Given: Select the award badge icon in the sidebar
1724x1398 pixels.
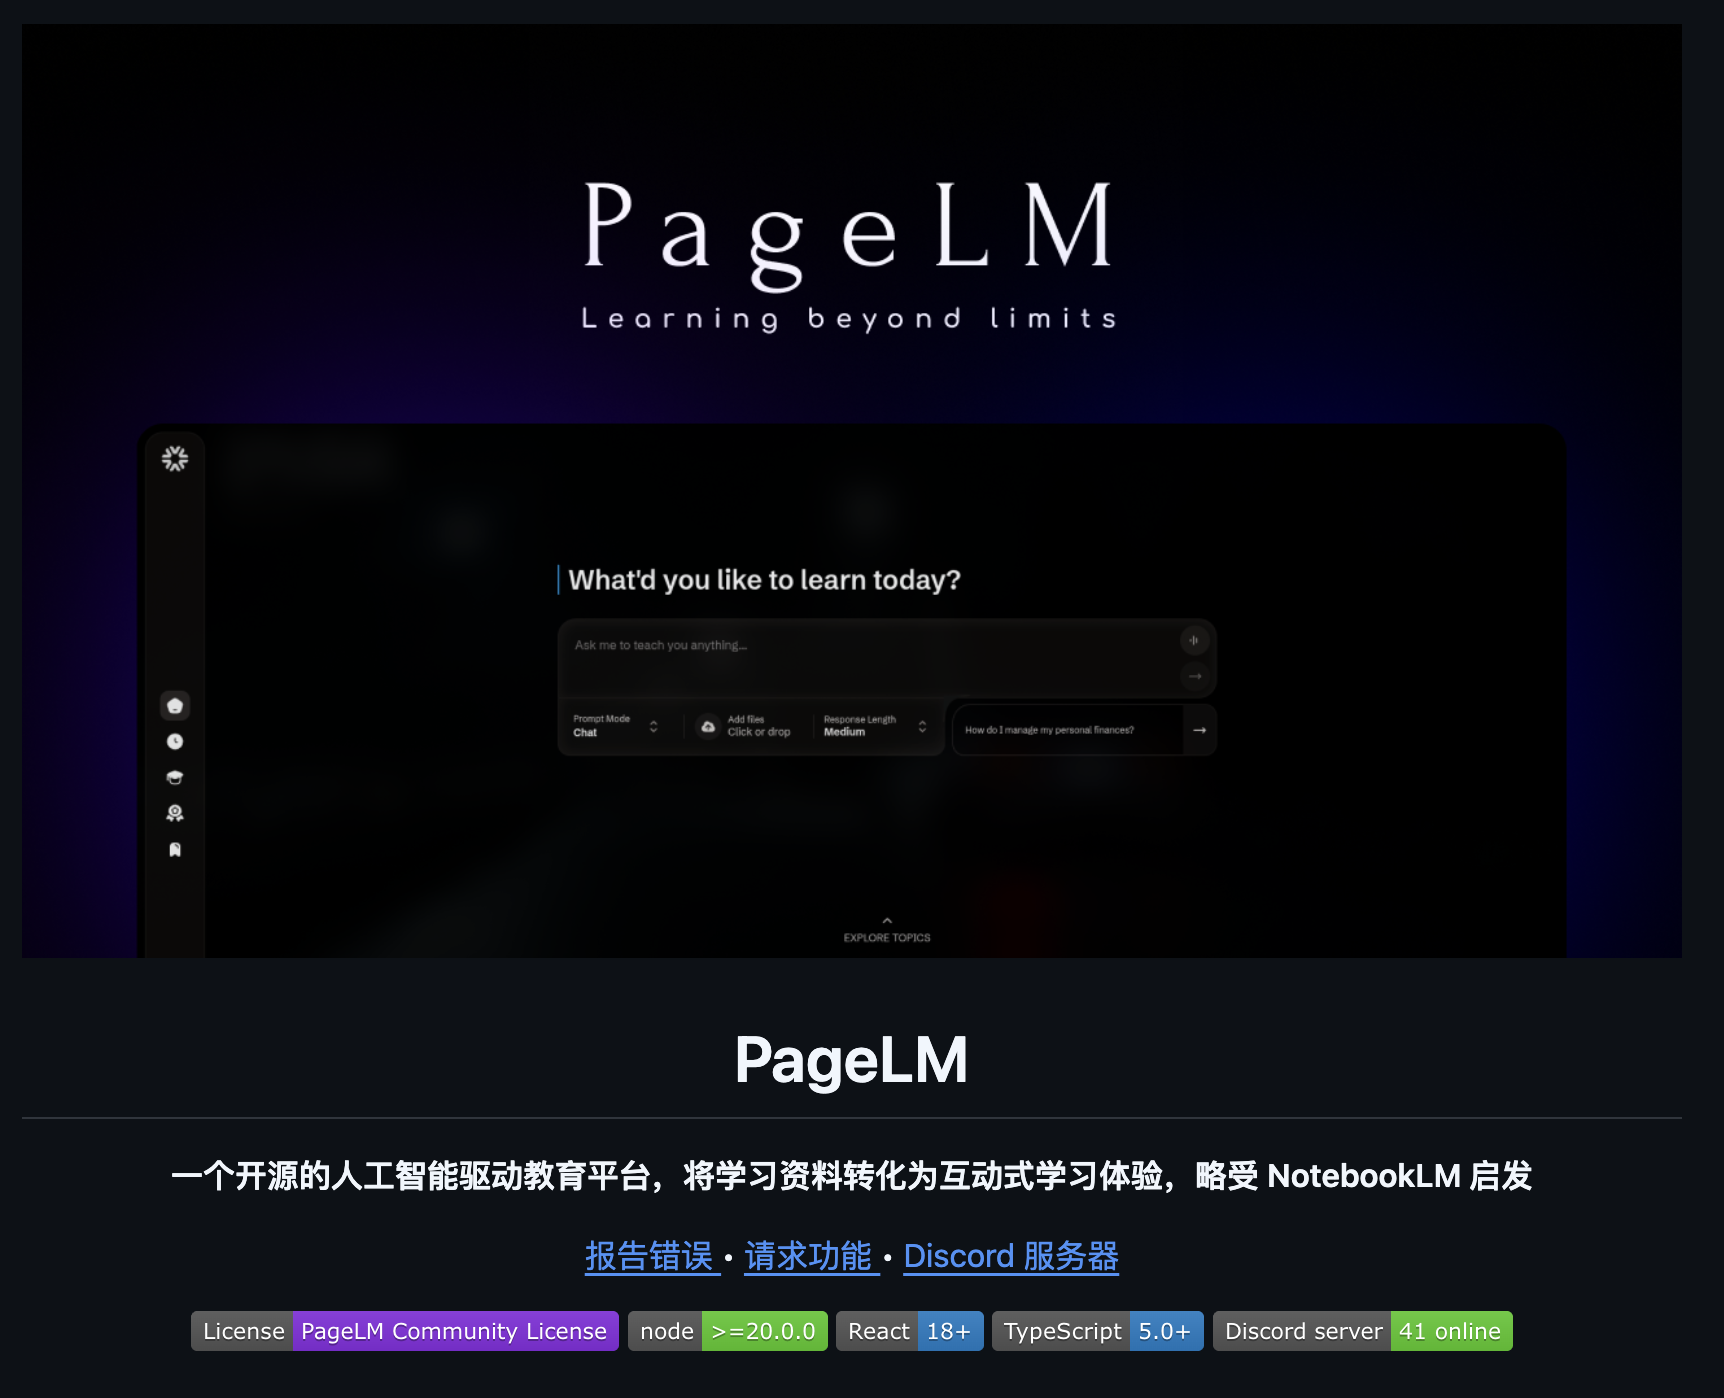Looking at the screenshot, I should coord(175,812).
